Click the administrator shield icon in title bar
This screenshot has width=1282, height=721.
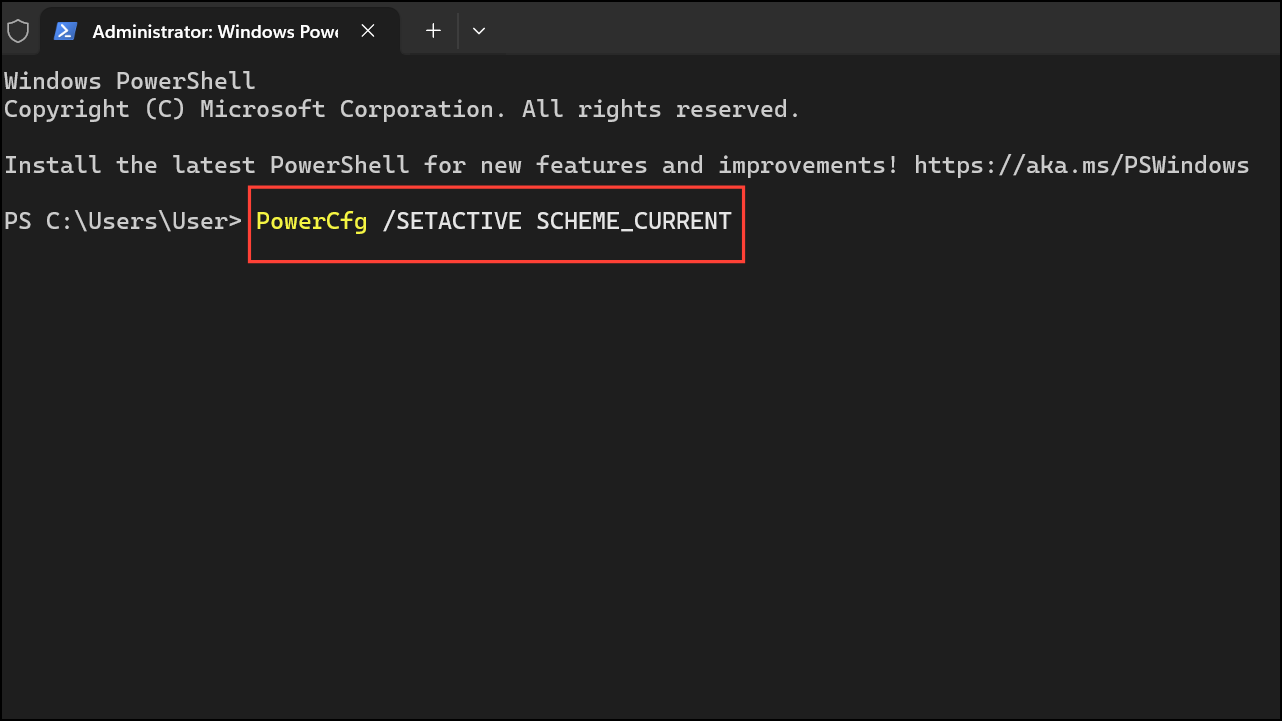click(x=18, y=31)
